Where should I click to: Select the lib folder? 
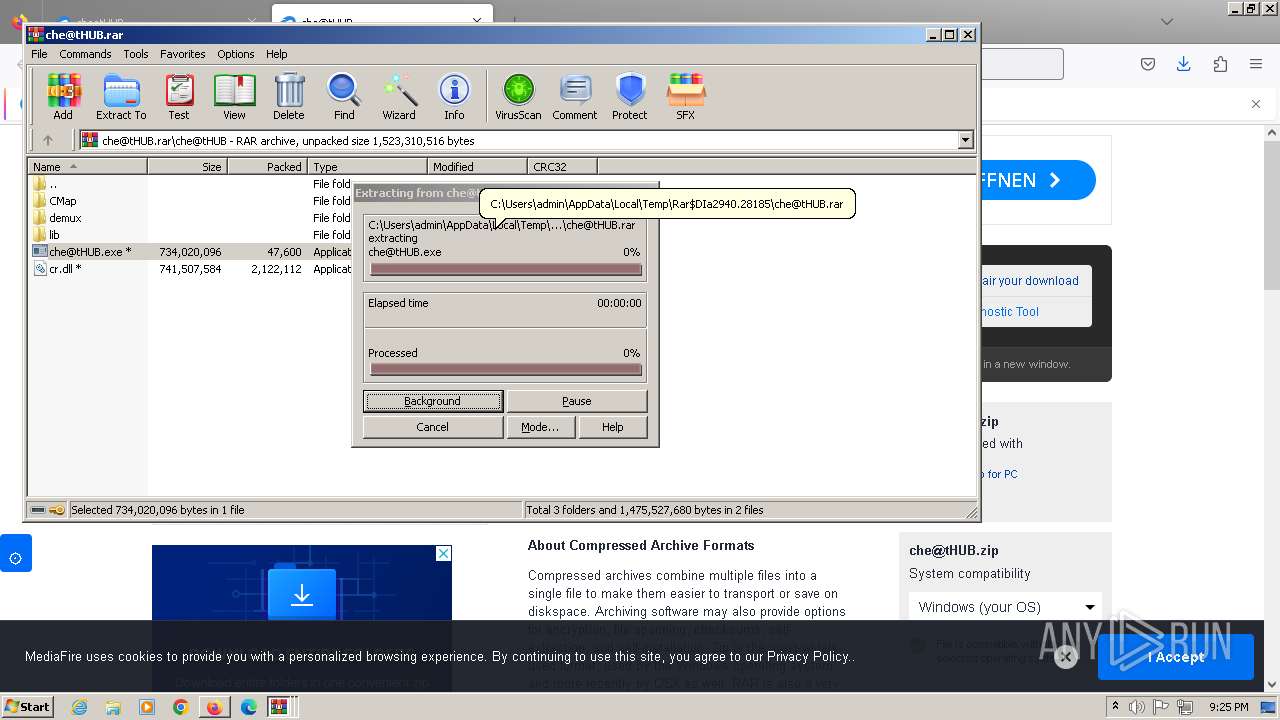click(x=54, y=235)
